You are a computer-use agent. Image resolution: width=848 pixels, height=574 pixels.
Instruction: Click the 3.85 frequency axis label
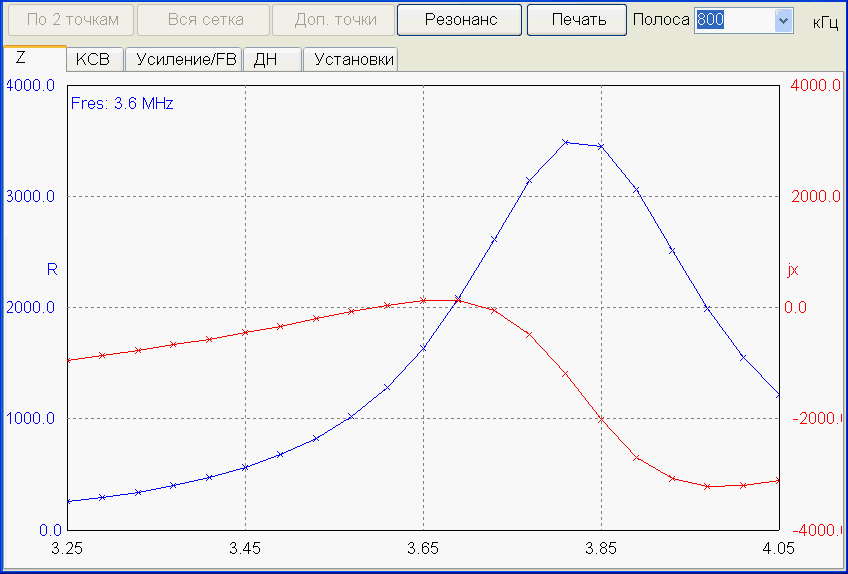(601, 548)
